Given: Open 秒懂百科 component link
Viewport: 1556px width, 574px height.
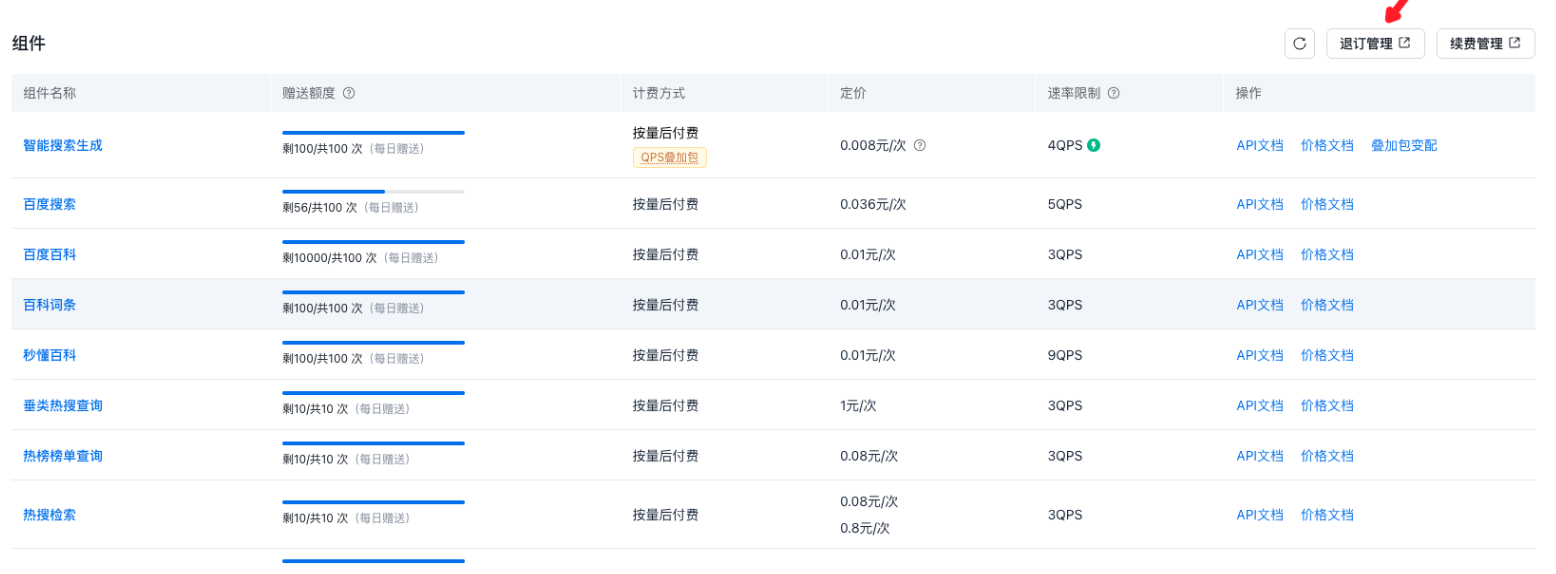Looking at the screenshot, I should click(50, 355).
